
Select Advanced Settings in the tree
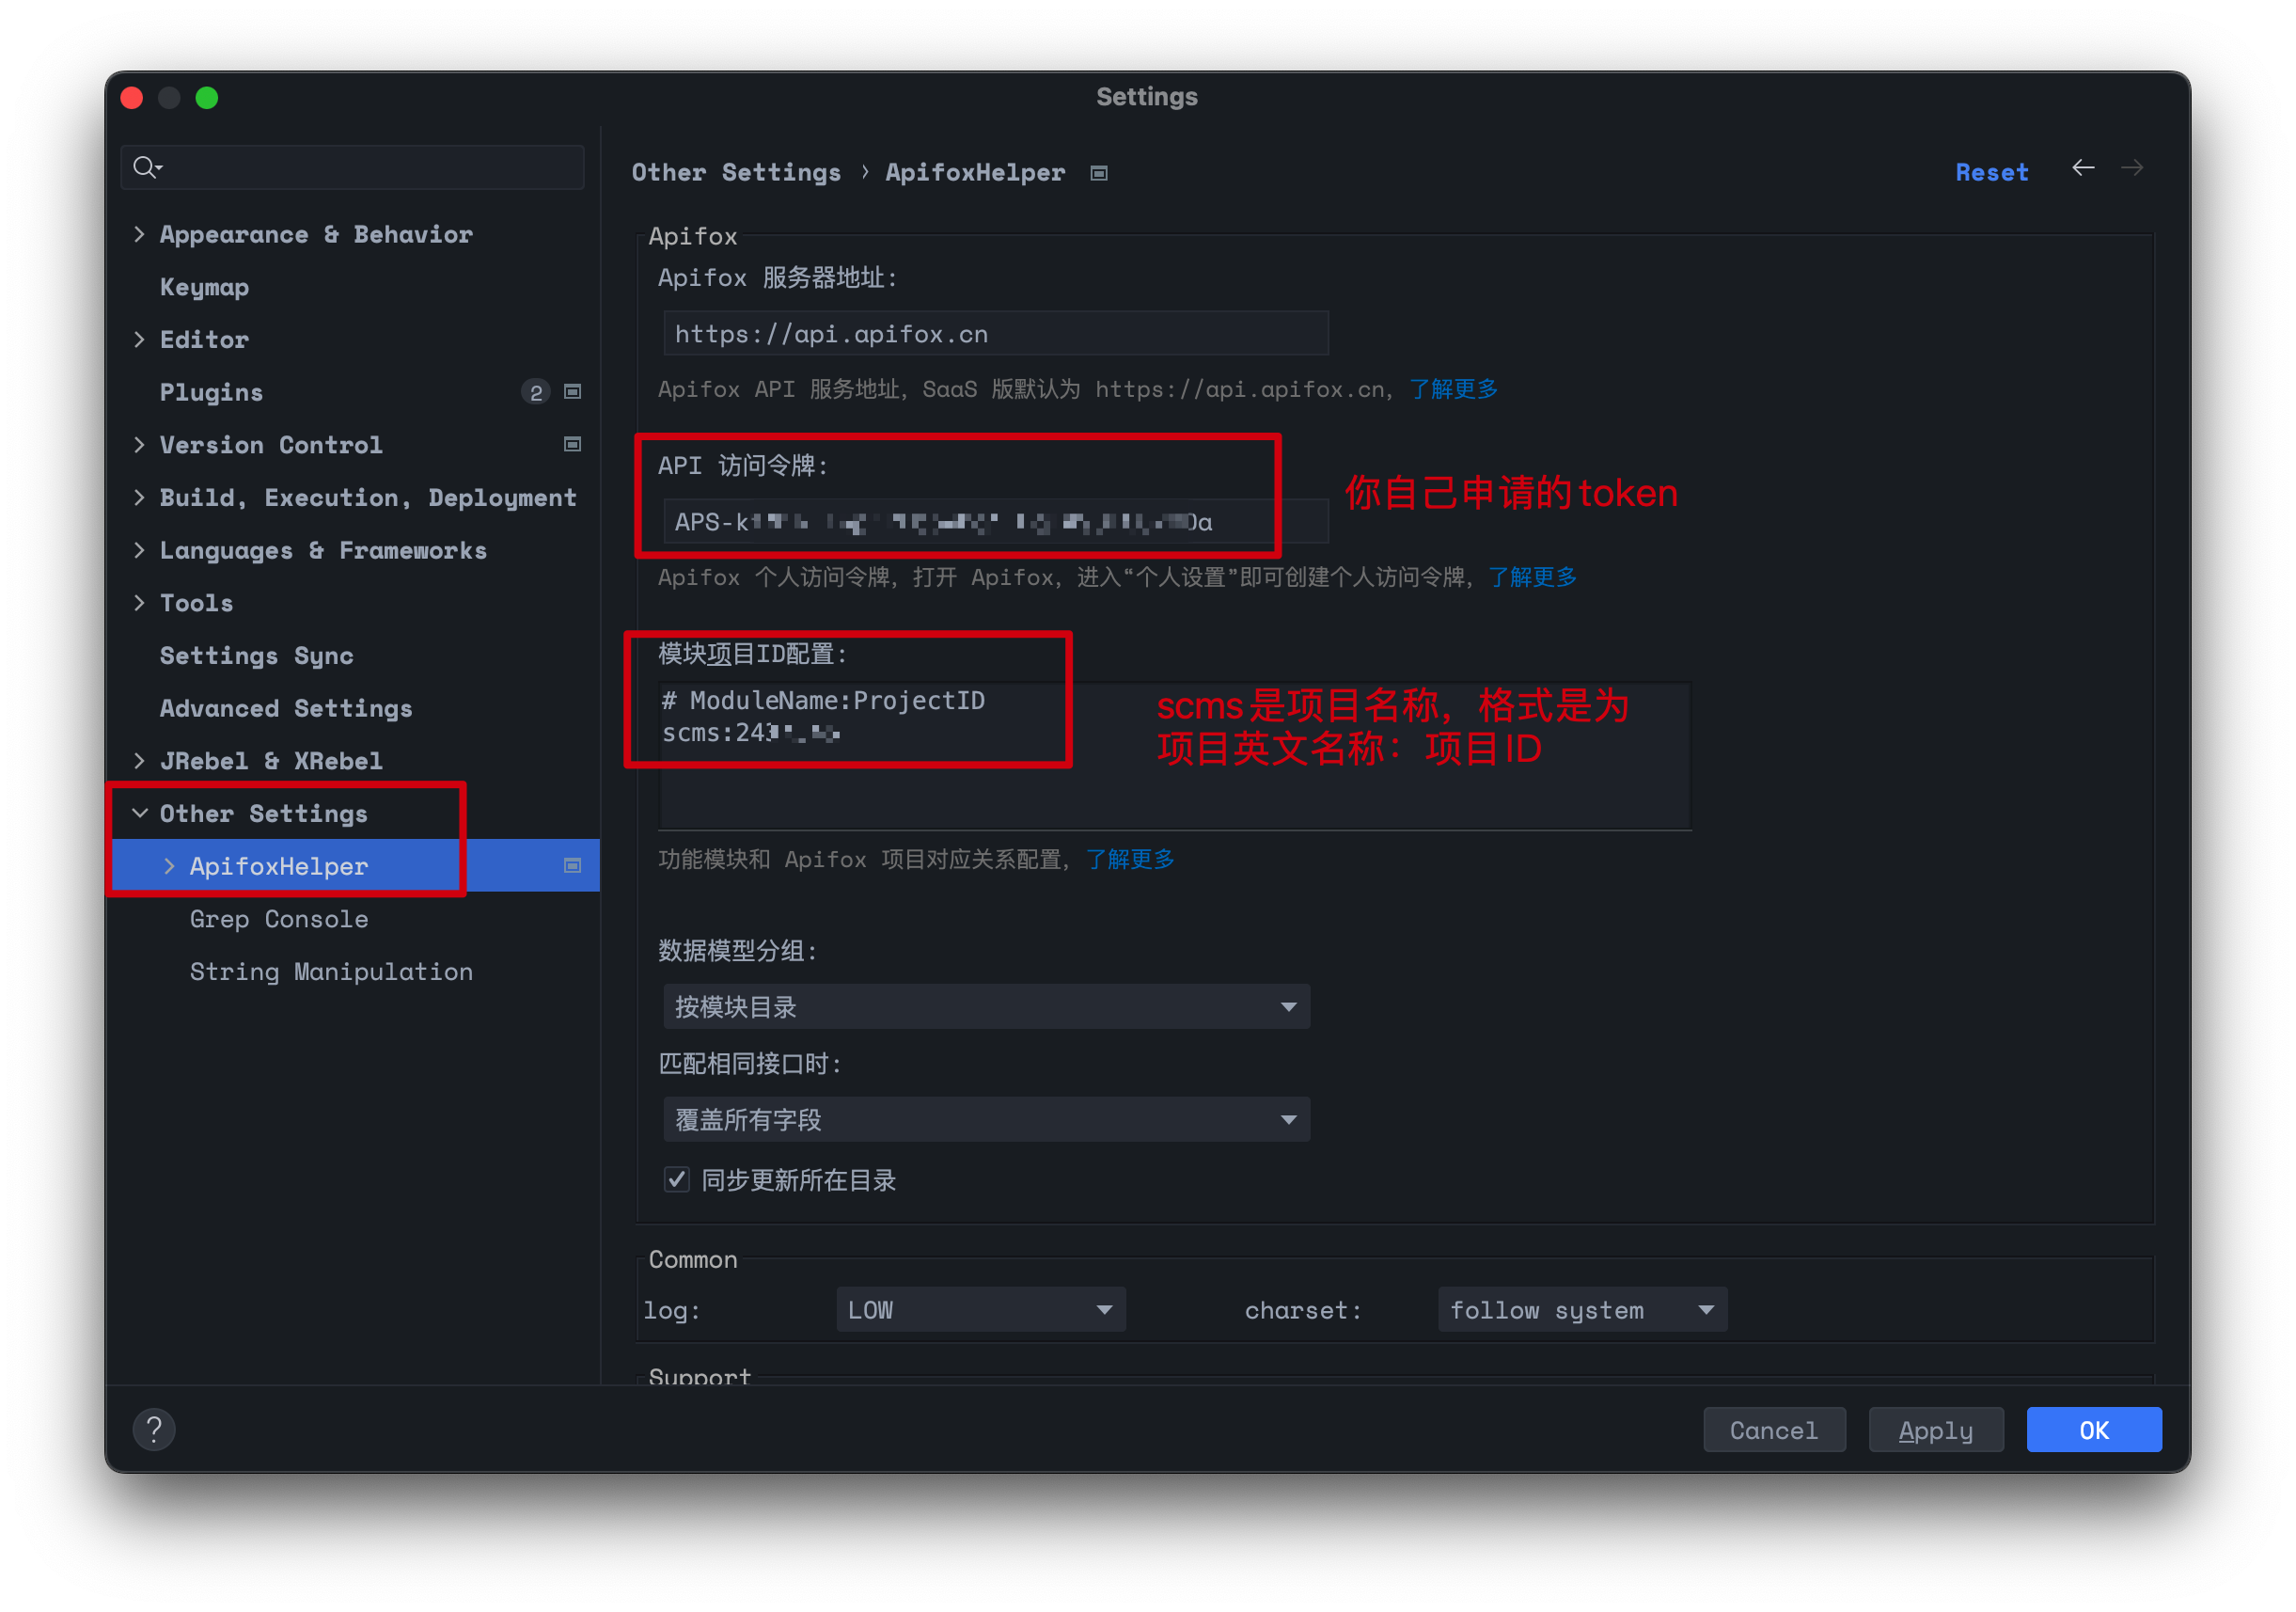[285, 708]
